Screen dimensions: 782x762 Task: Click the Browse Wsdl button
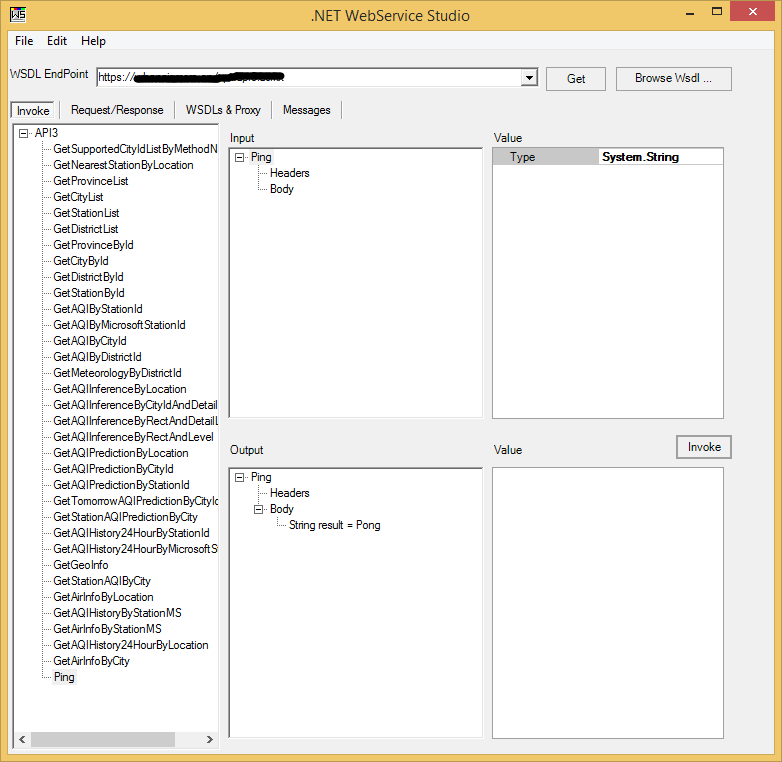(673, 78)
